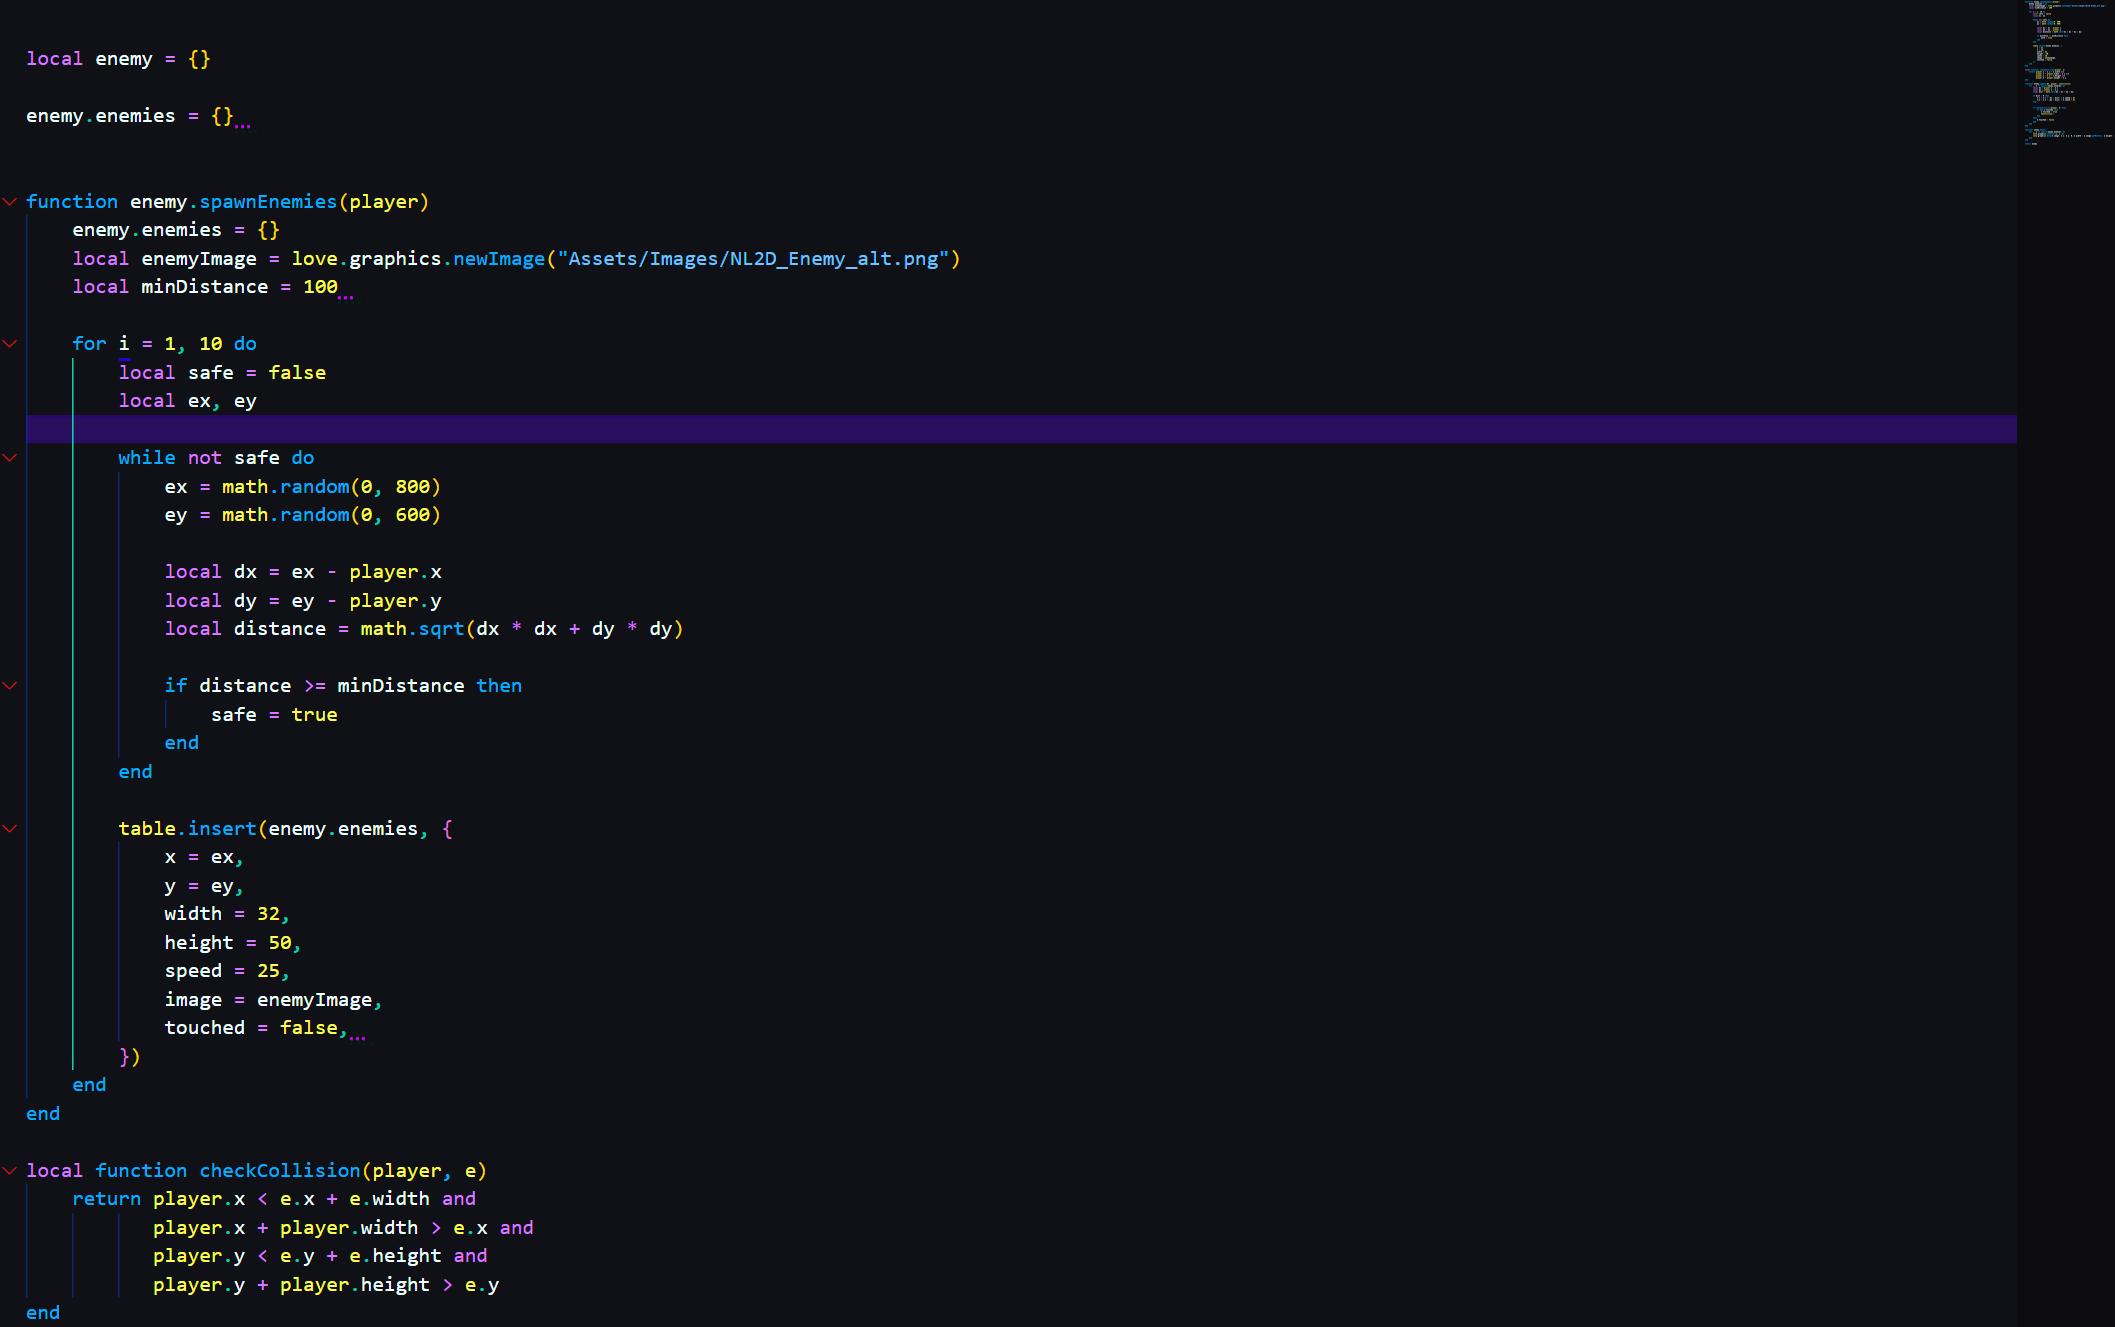Click 'local safe = false' line
The width and height of the screenshot is (2115, 1327).
point(222,373)
